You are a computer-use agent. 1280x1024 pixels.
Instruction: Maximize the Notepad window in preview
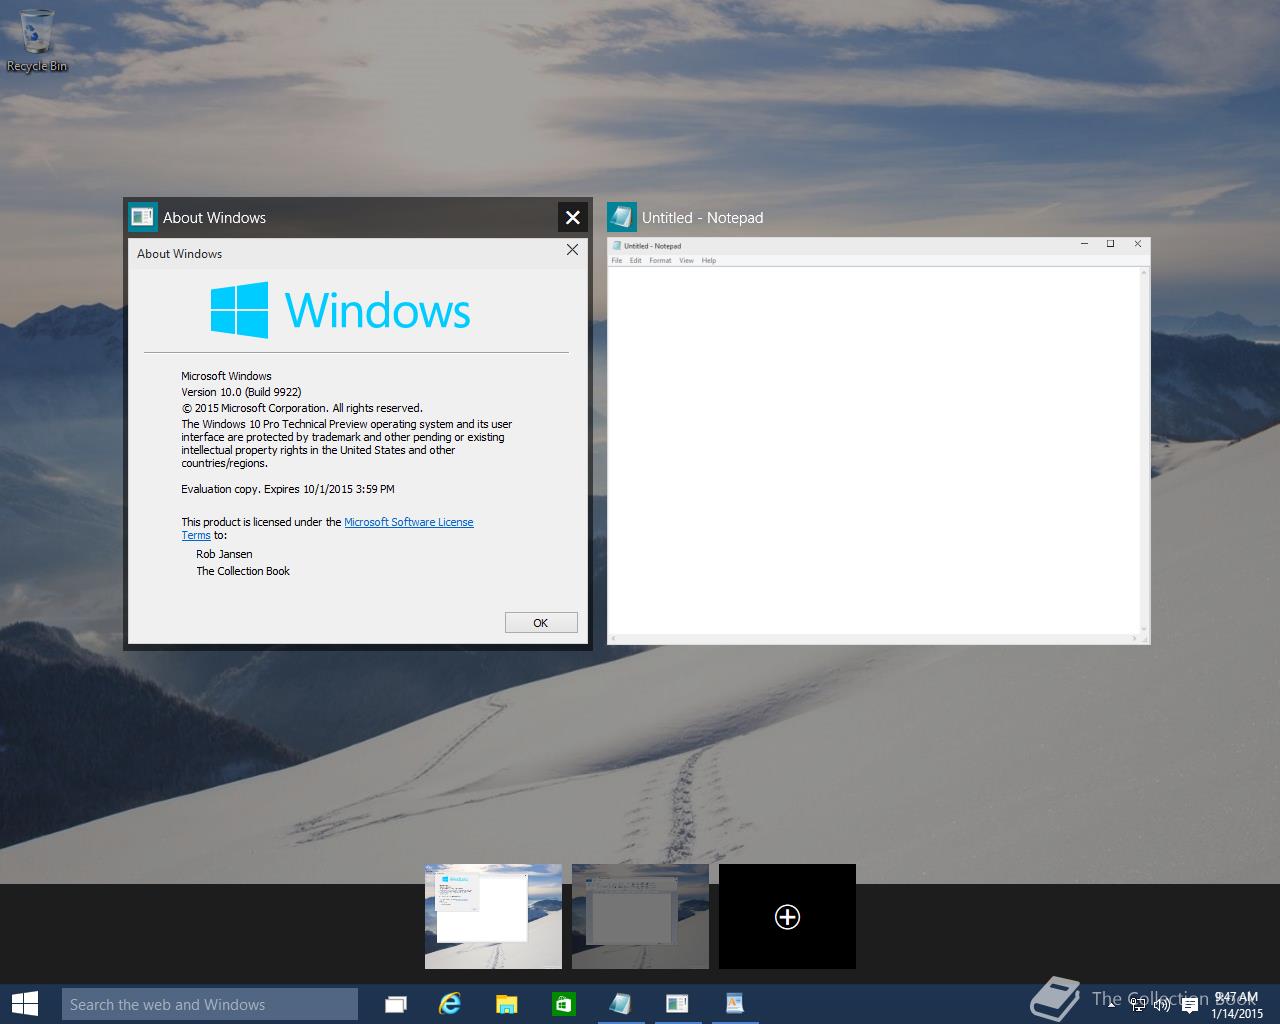[x=1110, y=244]
